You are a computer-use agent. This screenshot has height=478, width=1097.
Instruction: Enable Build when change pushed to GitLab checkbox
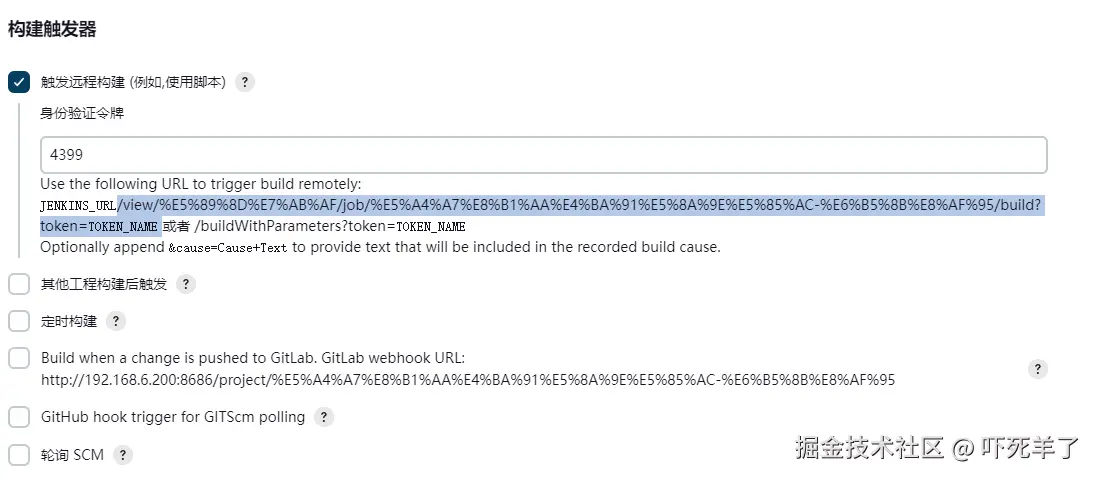click(19, 358)
